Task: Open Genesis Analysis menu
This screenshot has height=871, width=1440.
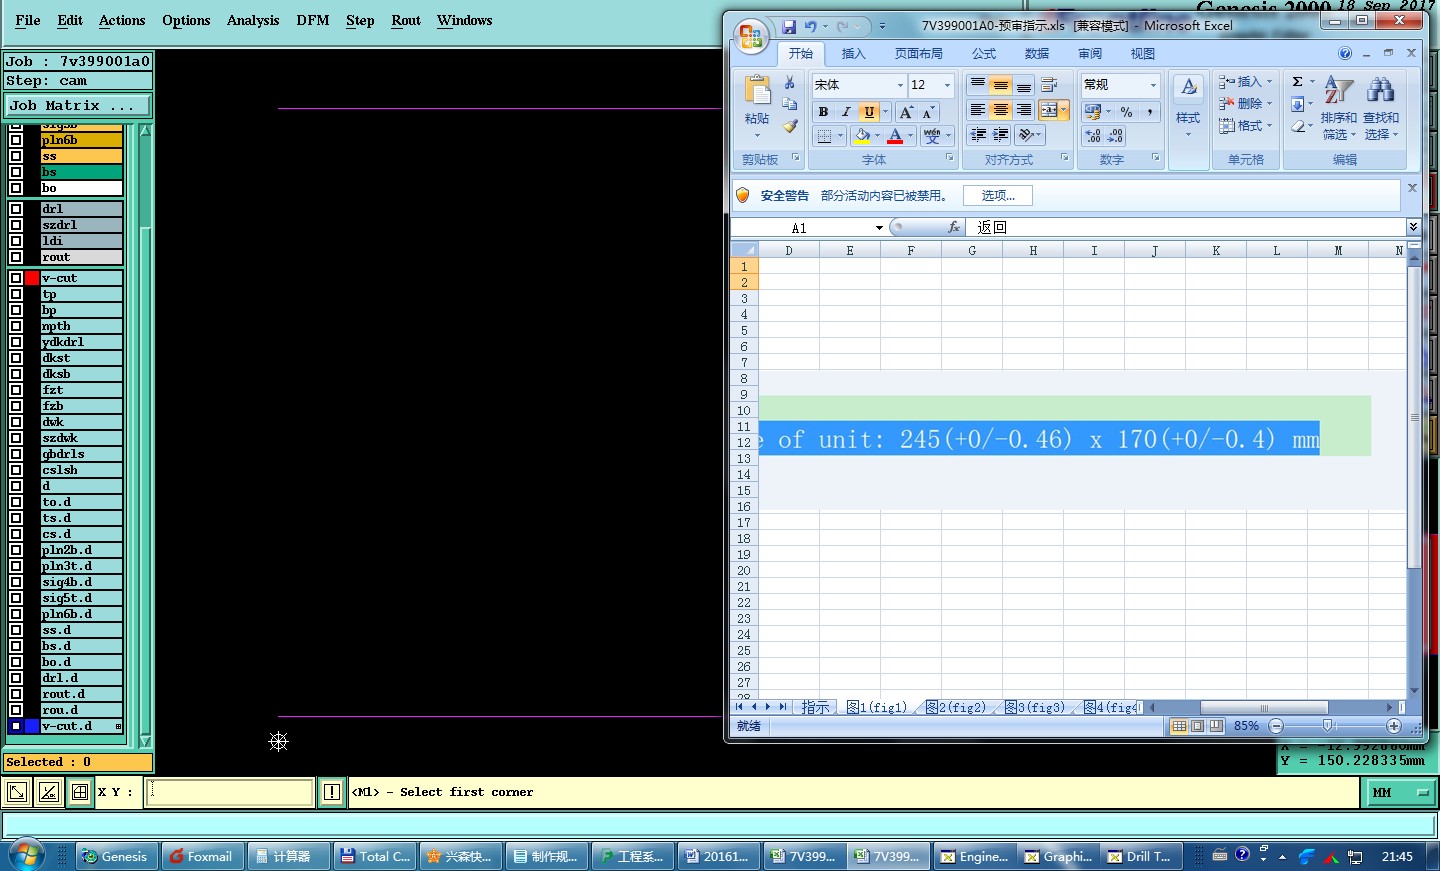Action: click(253, 20)
